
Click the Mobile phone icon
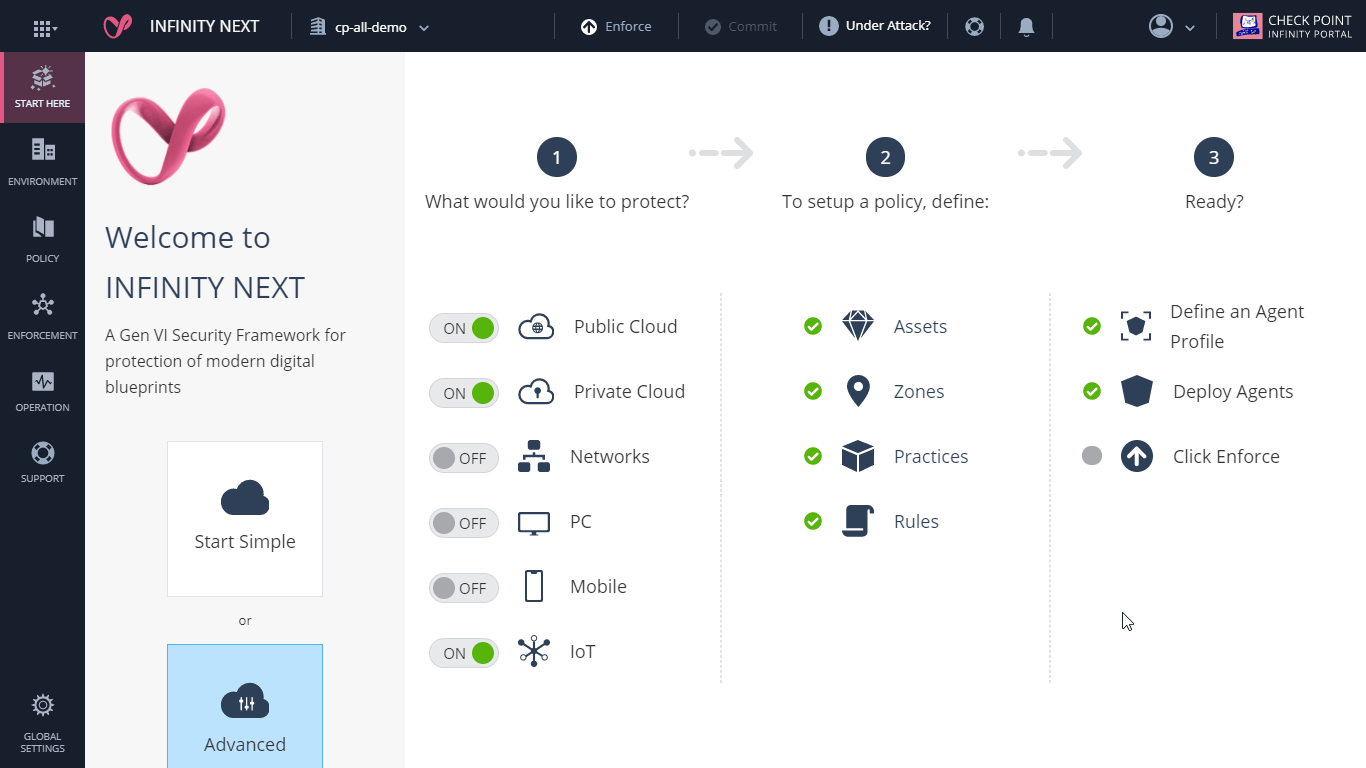[x=534, y=586]
